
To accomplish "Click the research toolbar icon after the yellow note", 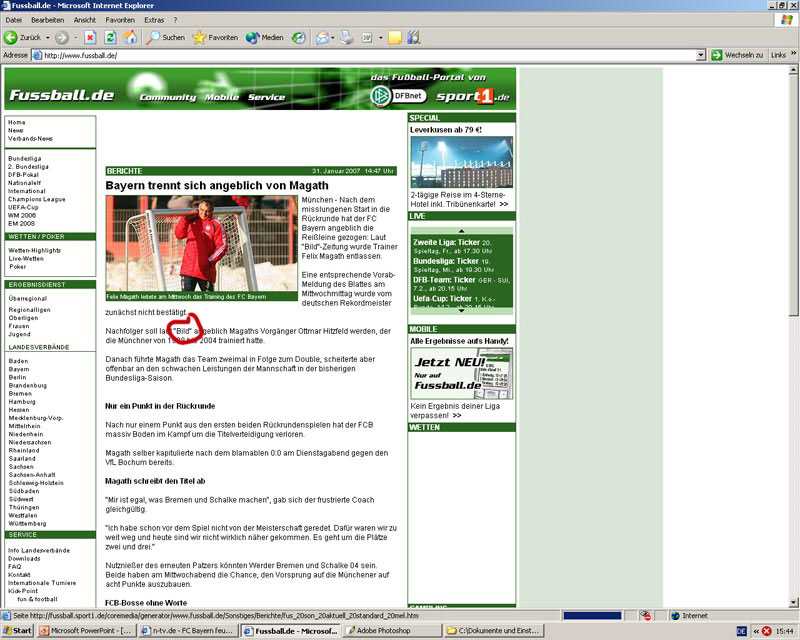I will click(413, 37).
